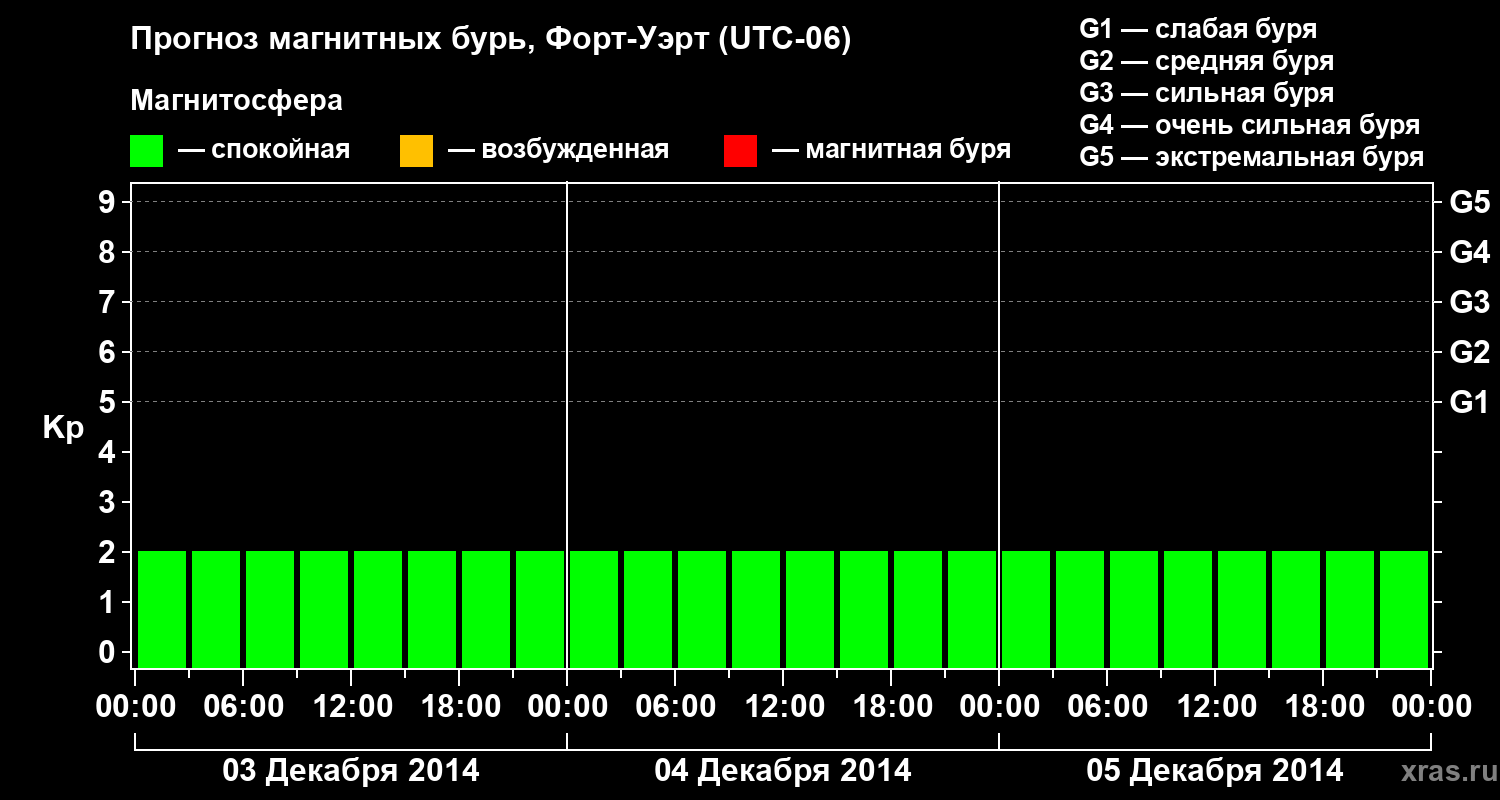The height and width of the screenshot is (800, 1500).
Task: Click the '18:00' time label under 05 Декабря
Action: coord(1323,707)
